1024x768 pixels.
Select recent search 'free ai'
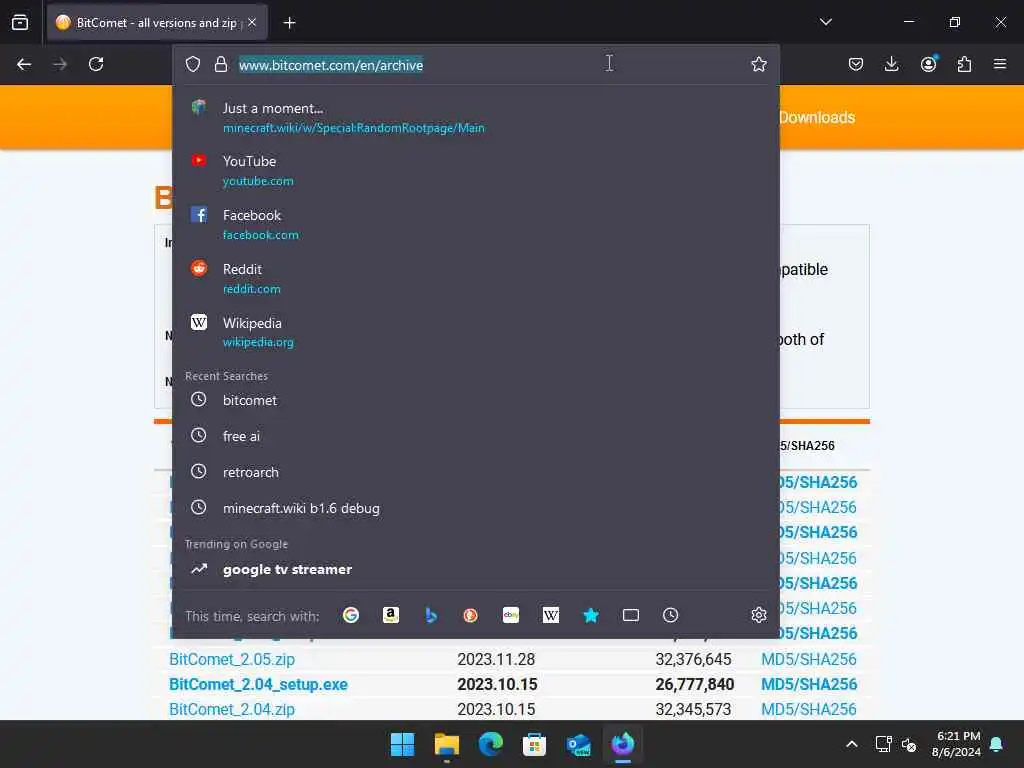click(475, 436)
